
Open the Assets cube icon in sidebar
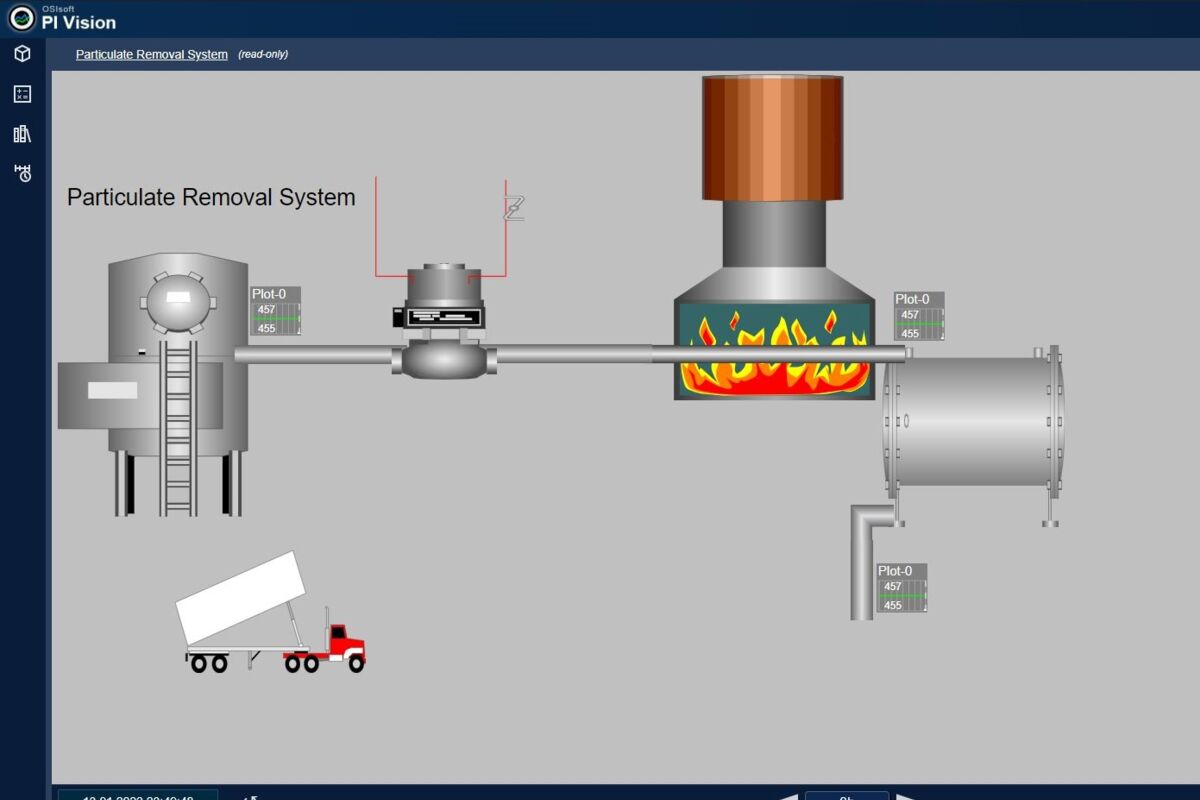tap(22, 54)
